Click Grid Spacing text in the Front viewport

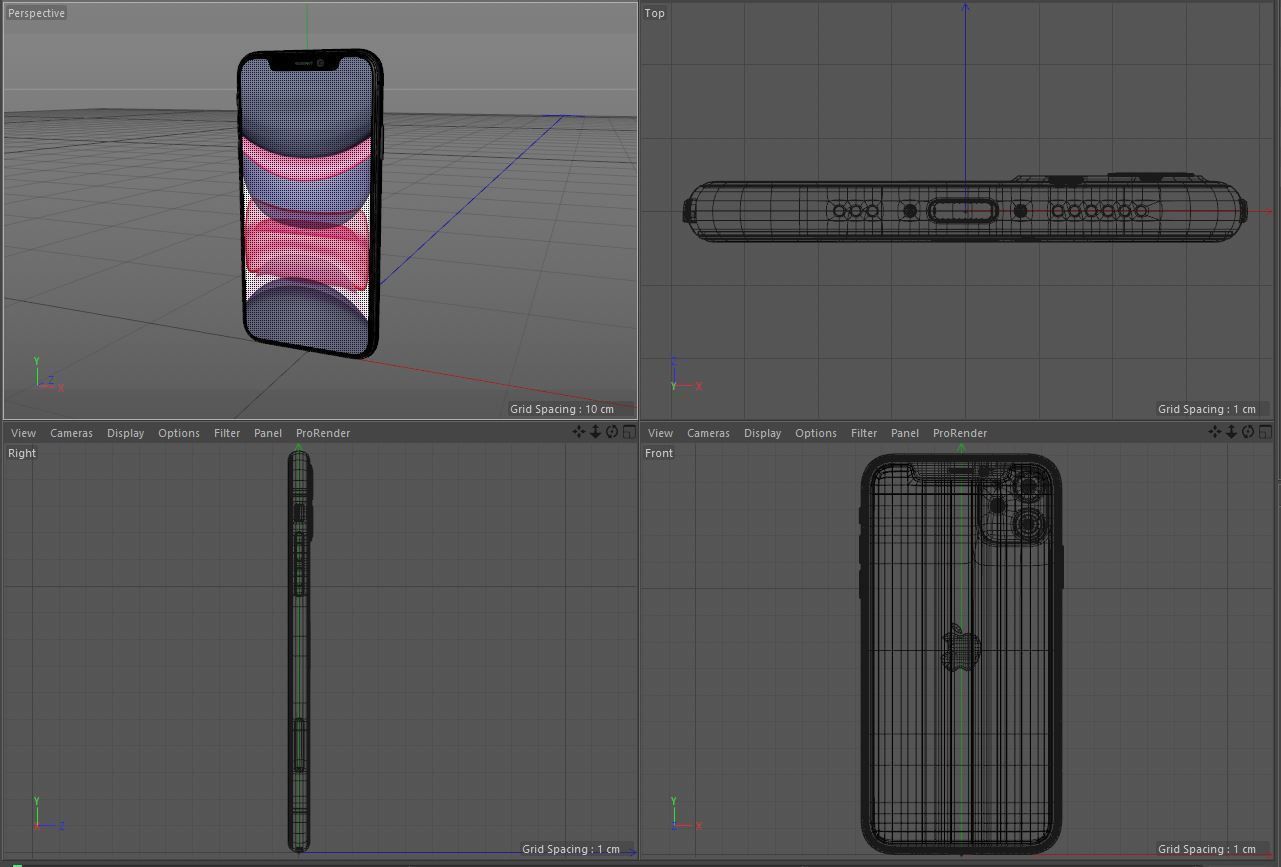1207,849
